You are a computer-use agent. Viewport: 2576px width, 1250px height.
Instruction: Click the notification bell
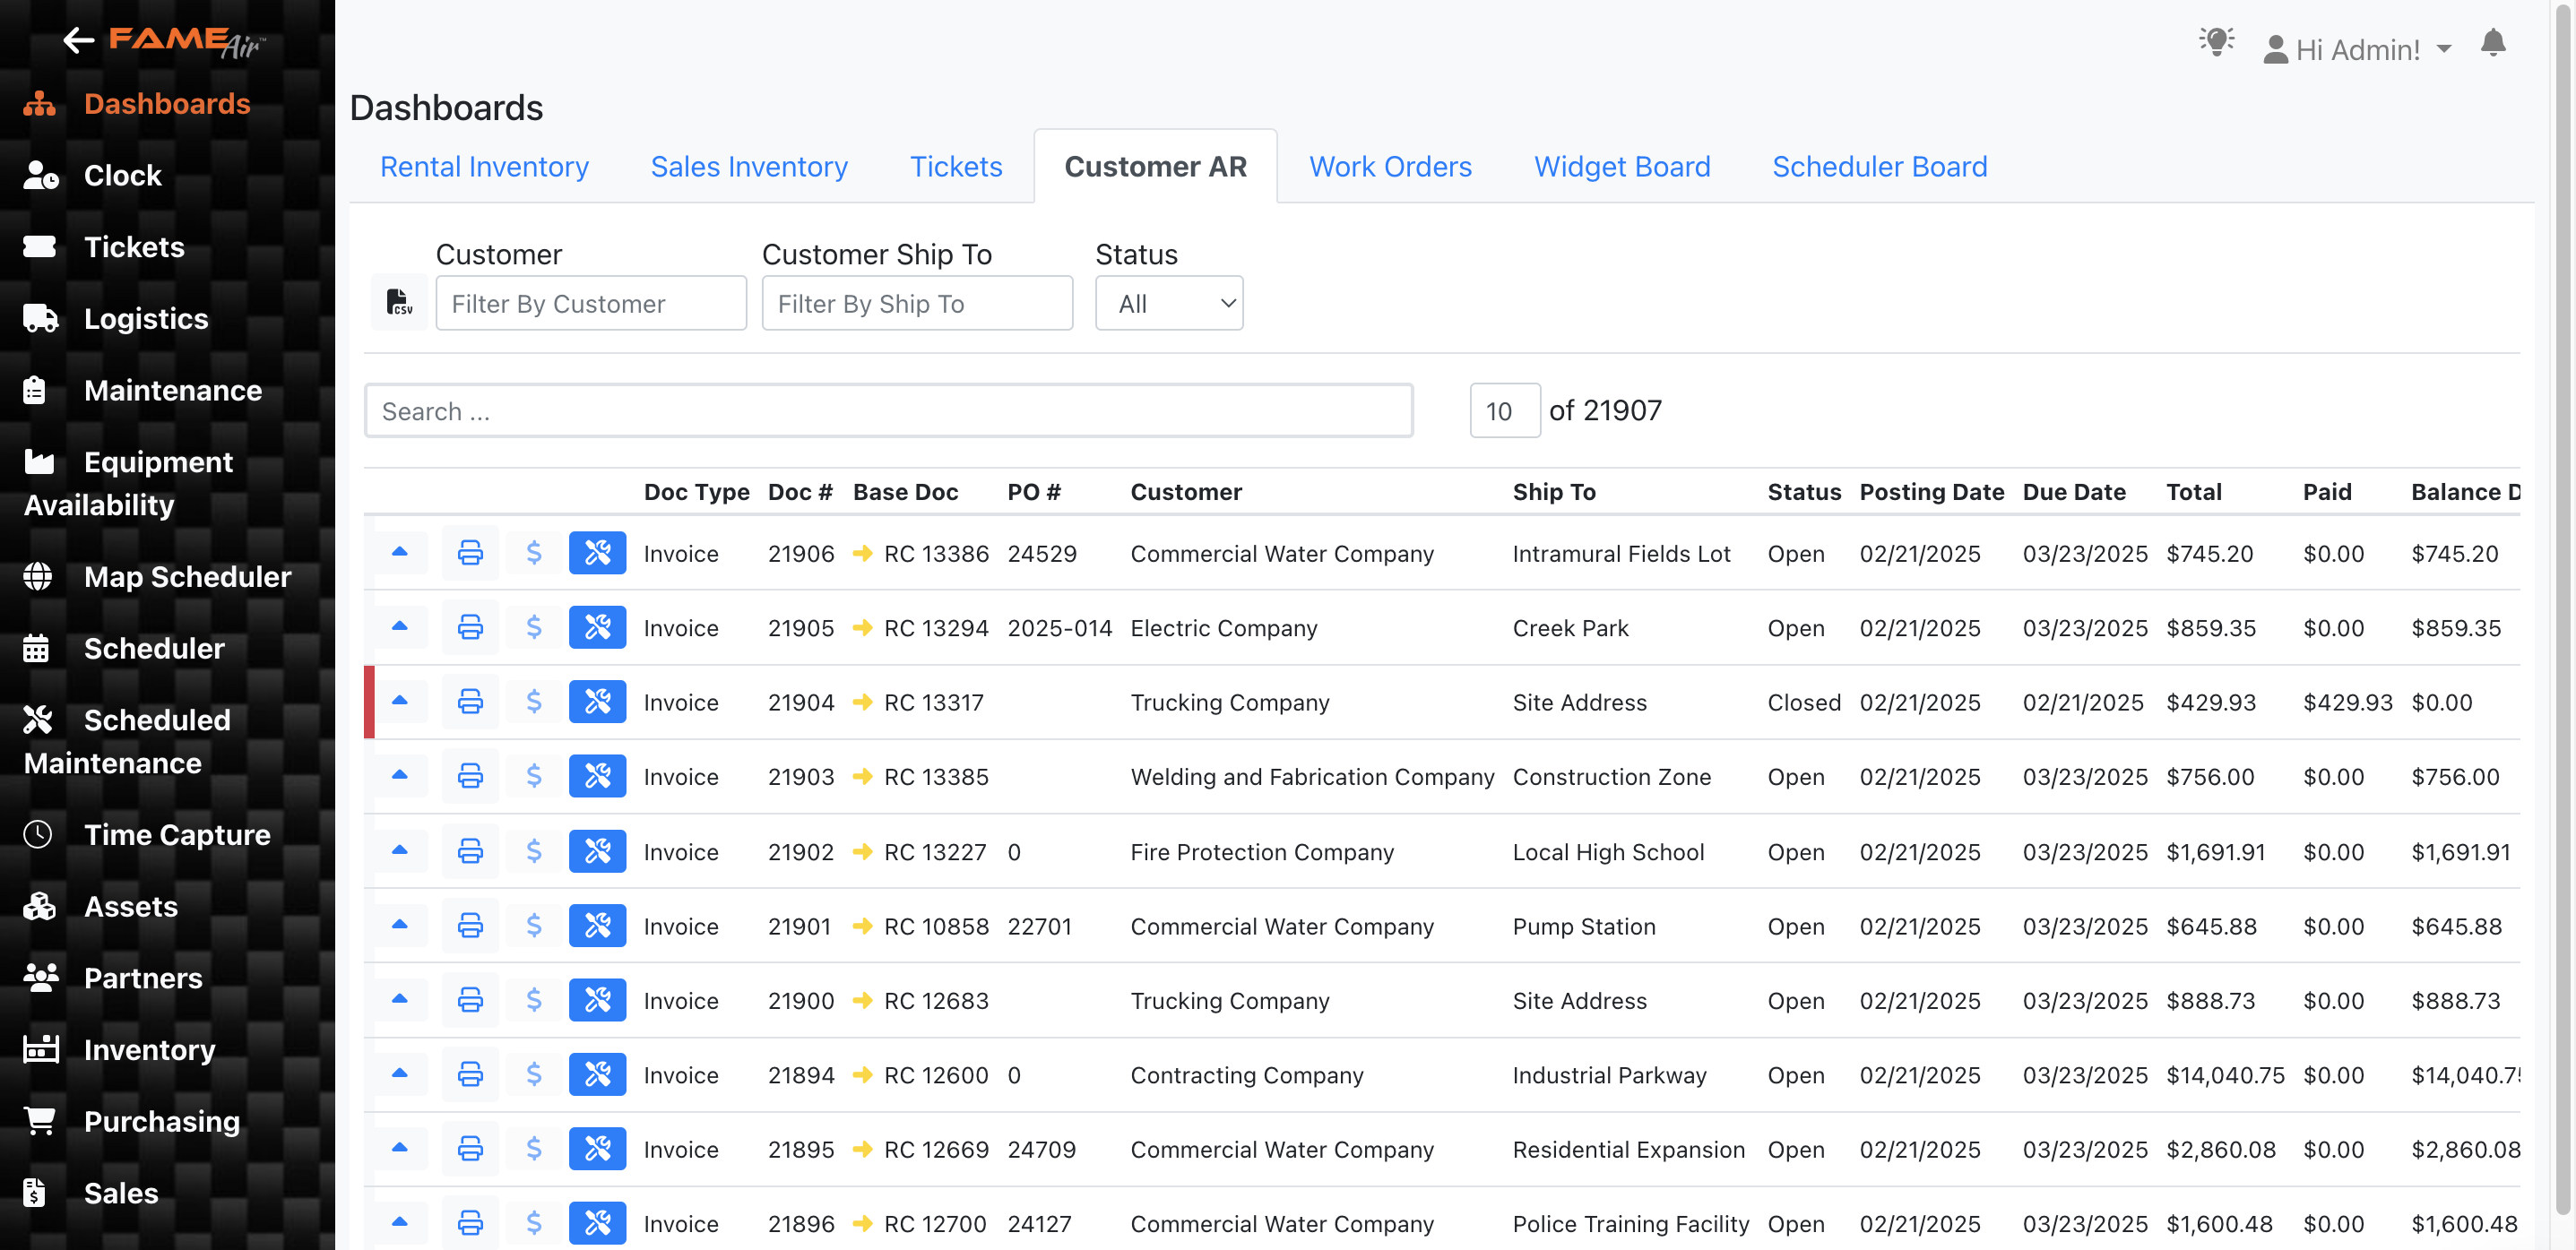[x=2494, y=44]
